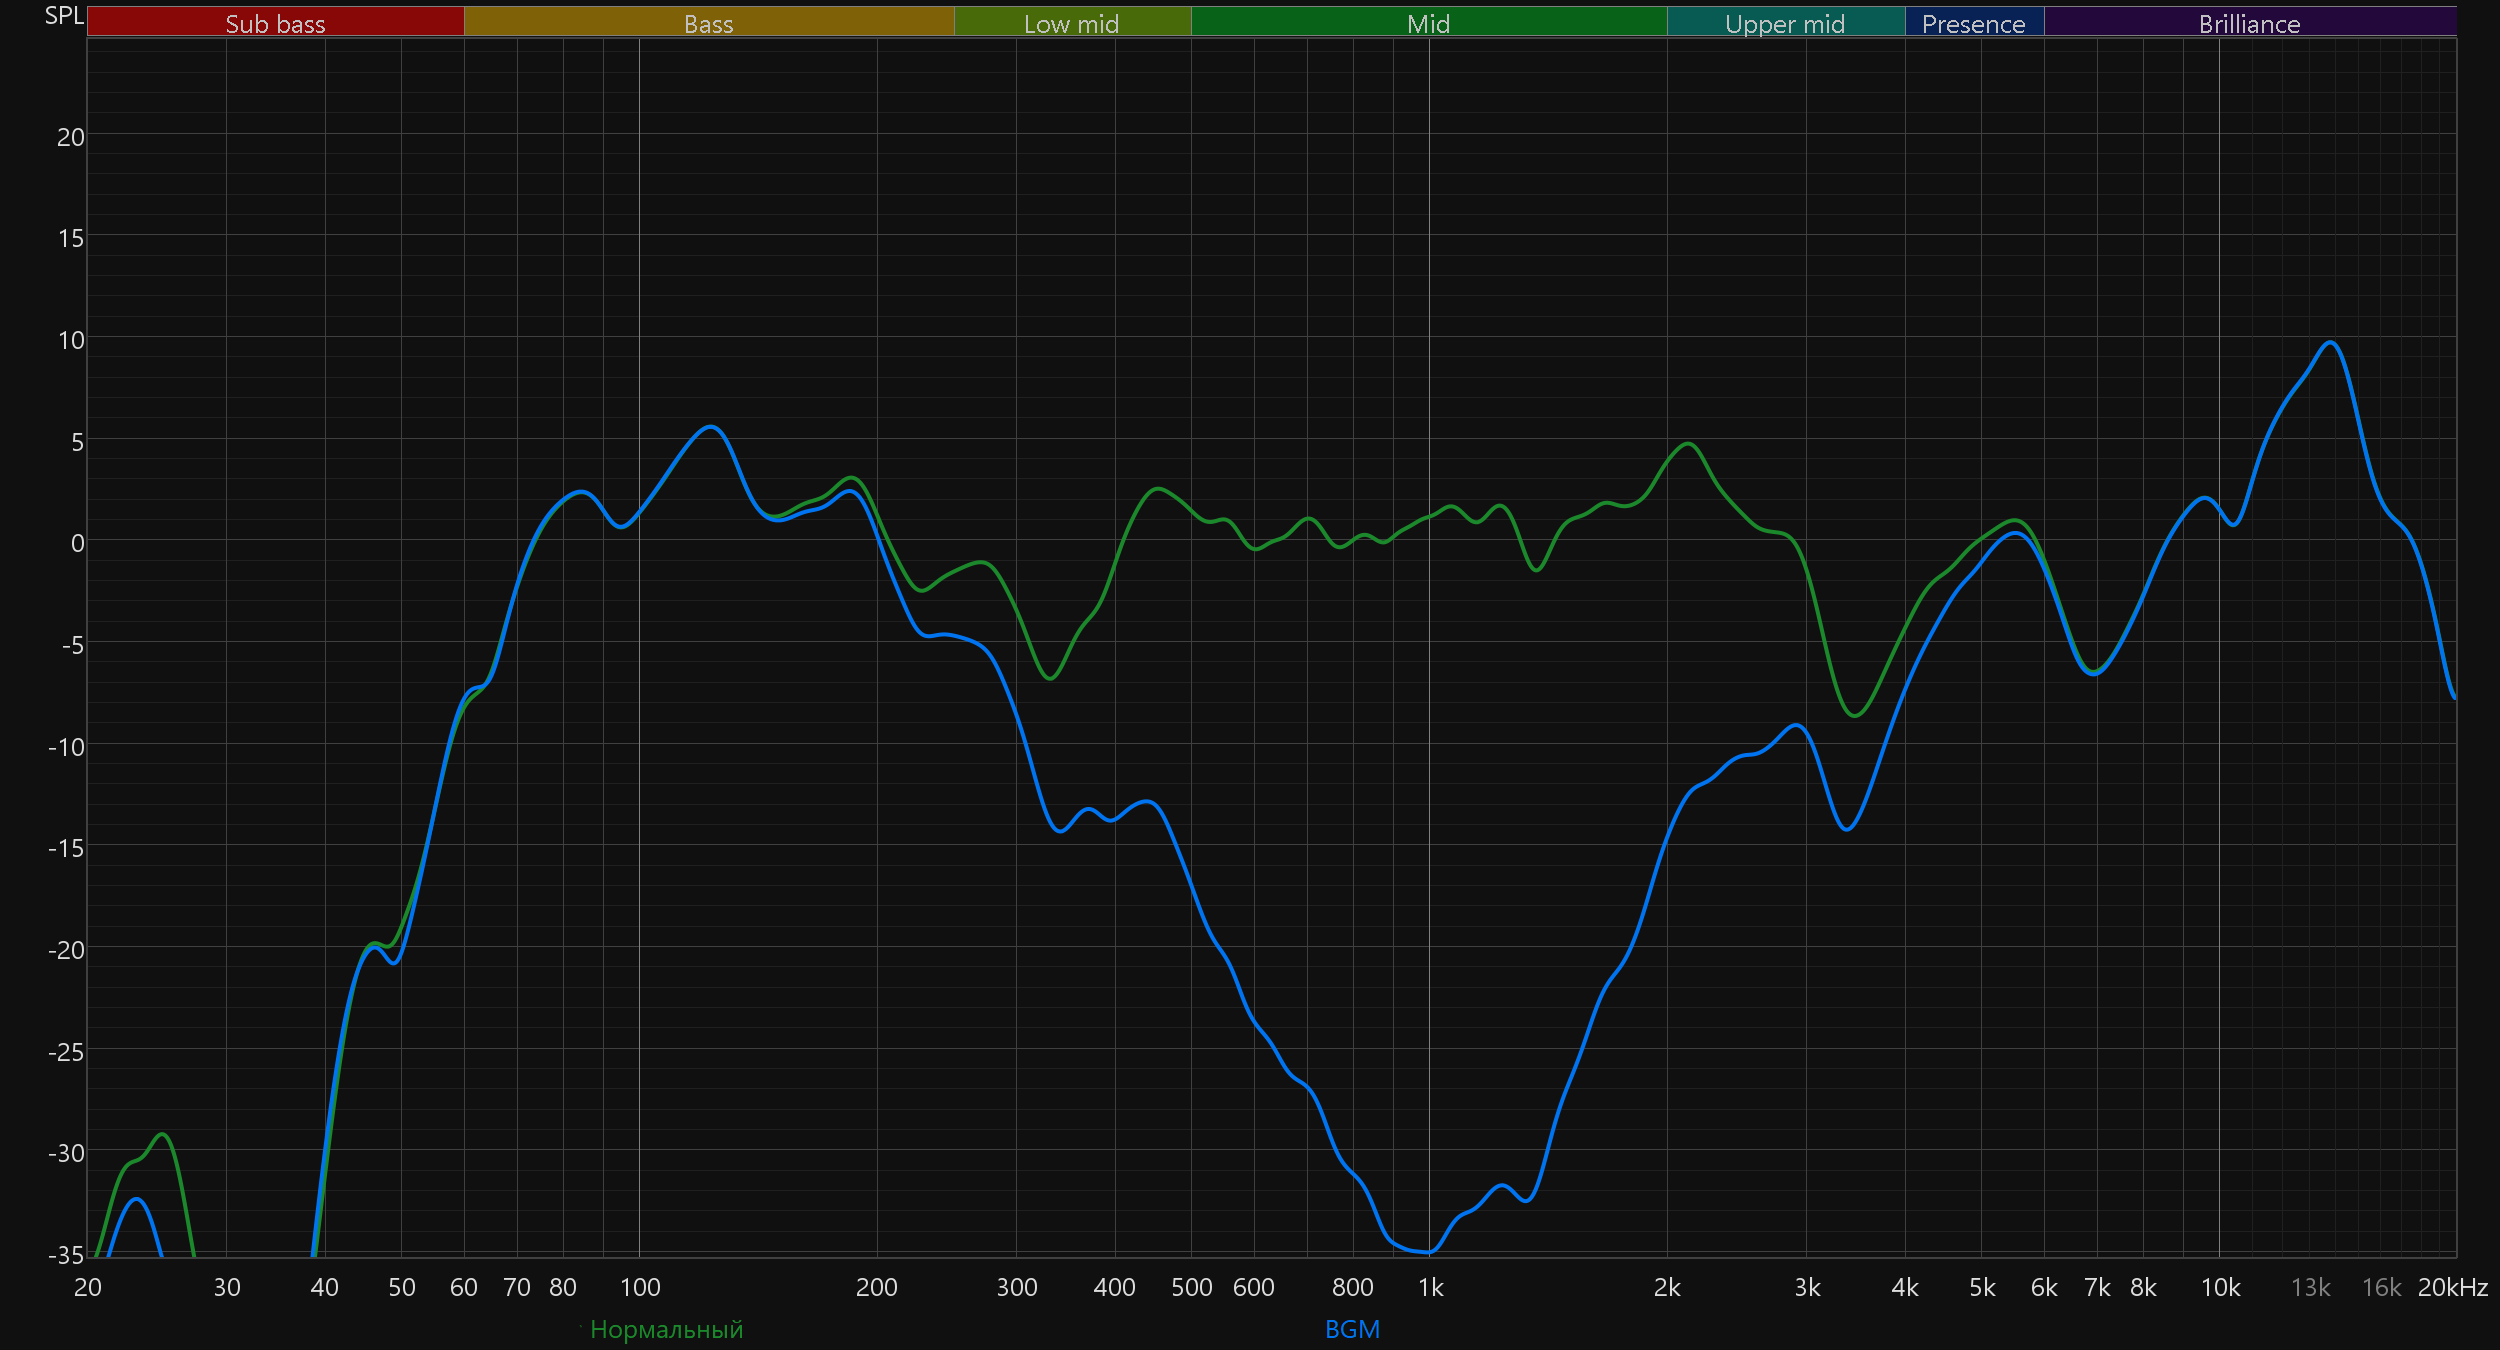Click the Low mid band header
Screen dimensions: 2500x1350
tap(1071, 23)
